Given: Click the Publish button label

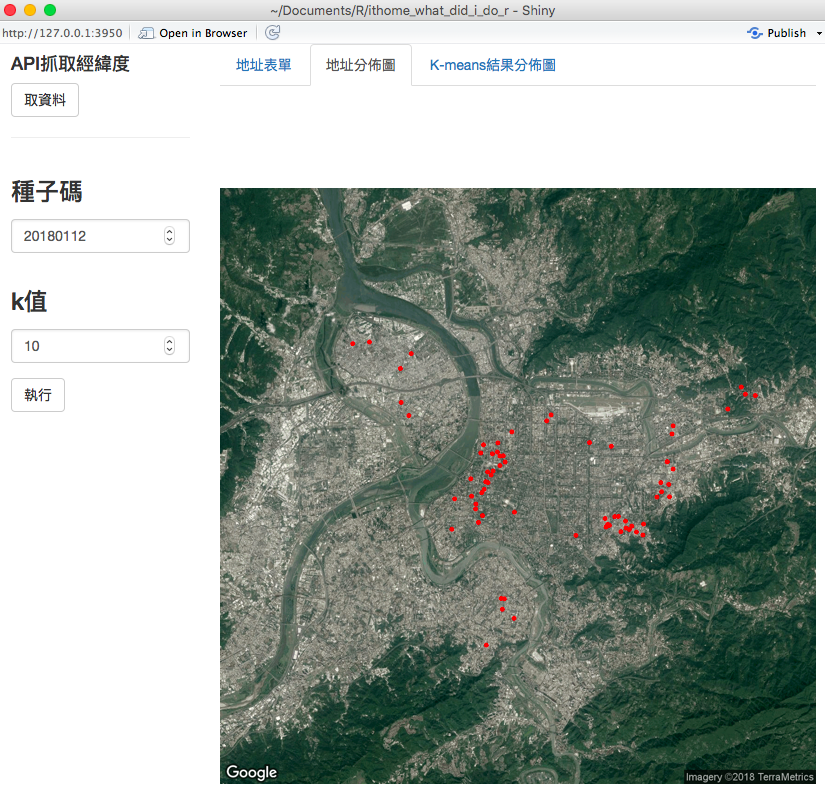Looking at the screenshot, I should (x=787, y=33).
